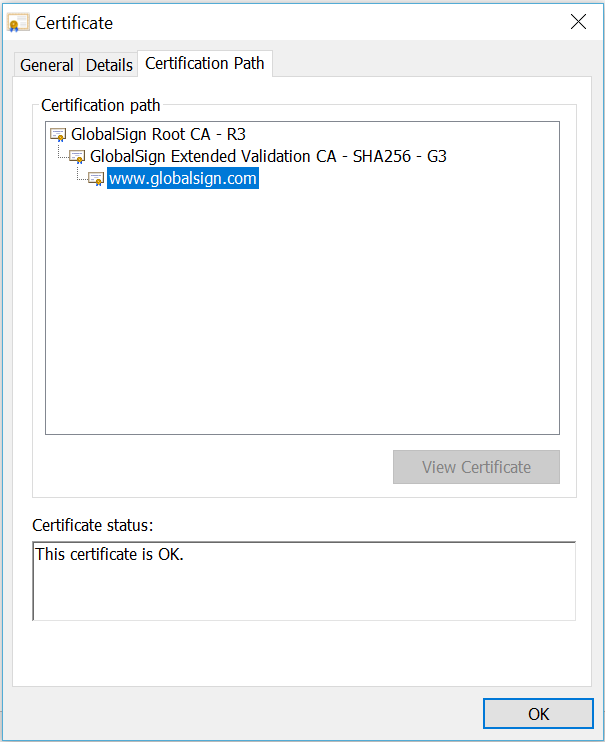Open the Details tab
The image size is (605, 742).
pyautogui.click(x=109, y=65)
